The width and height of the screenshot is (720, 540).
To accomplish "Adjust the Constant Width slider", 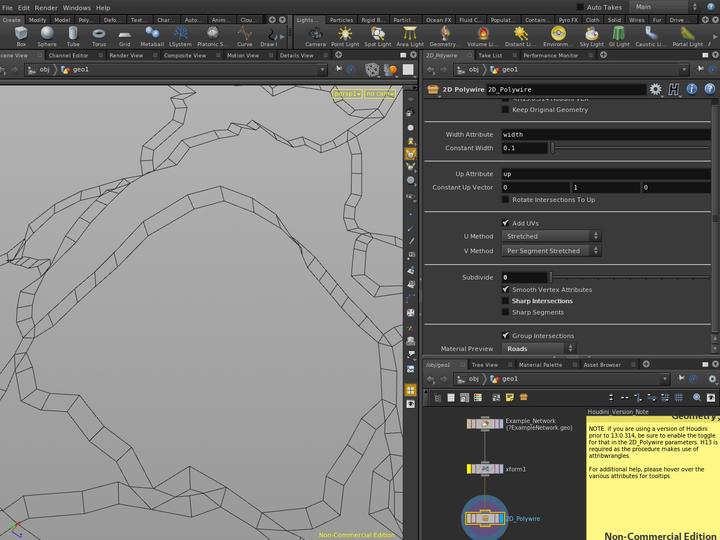I will 630,148.
